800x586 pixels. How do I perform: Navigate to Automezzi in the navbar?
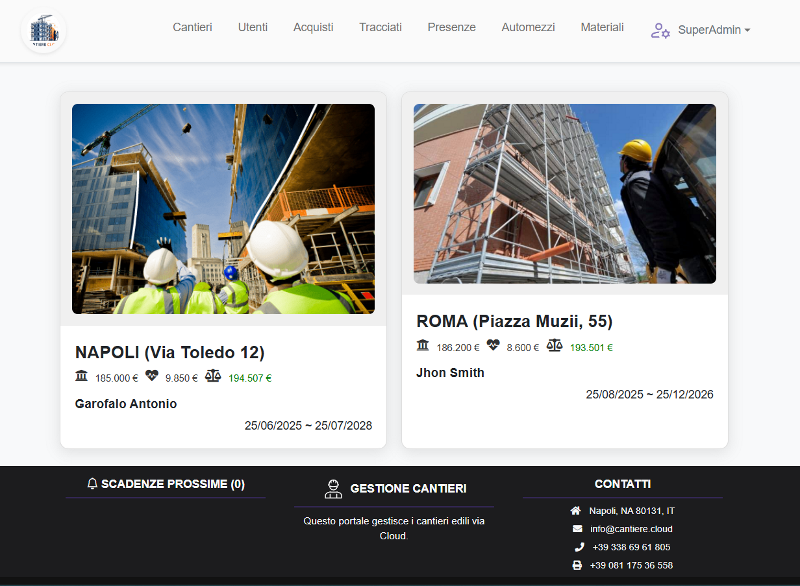coord(528,28)
